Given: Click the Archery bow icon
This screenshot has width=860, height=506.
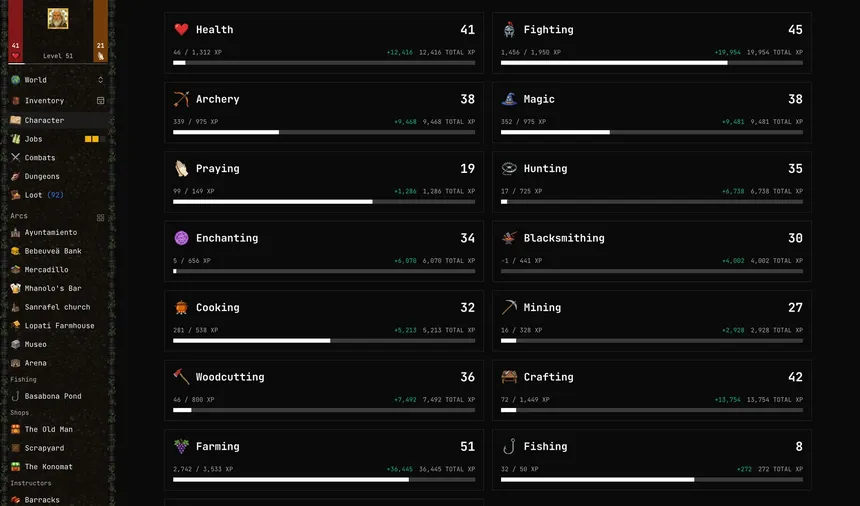Looking at the screenshot, I should tap(181, 99).
